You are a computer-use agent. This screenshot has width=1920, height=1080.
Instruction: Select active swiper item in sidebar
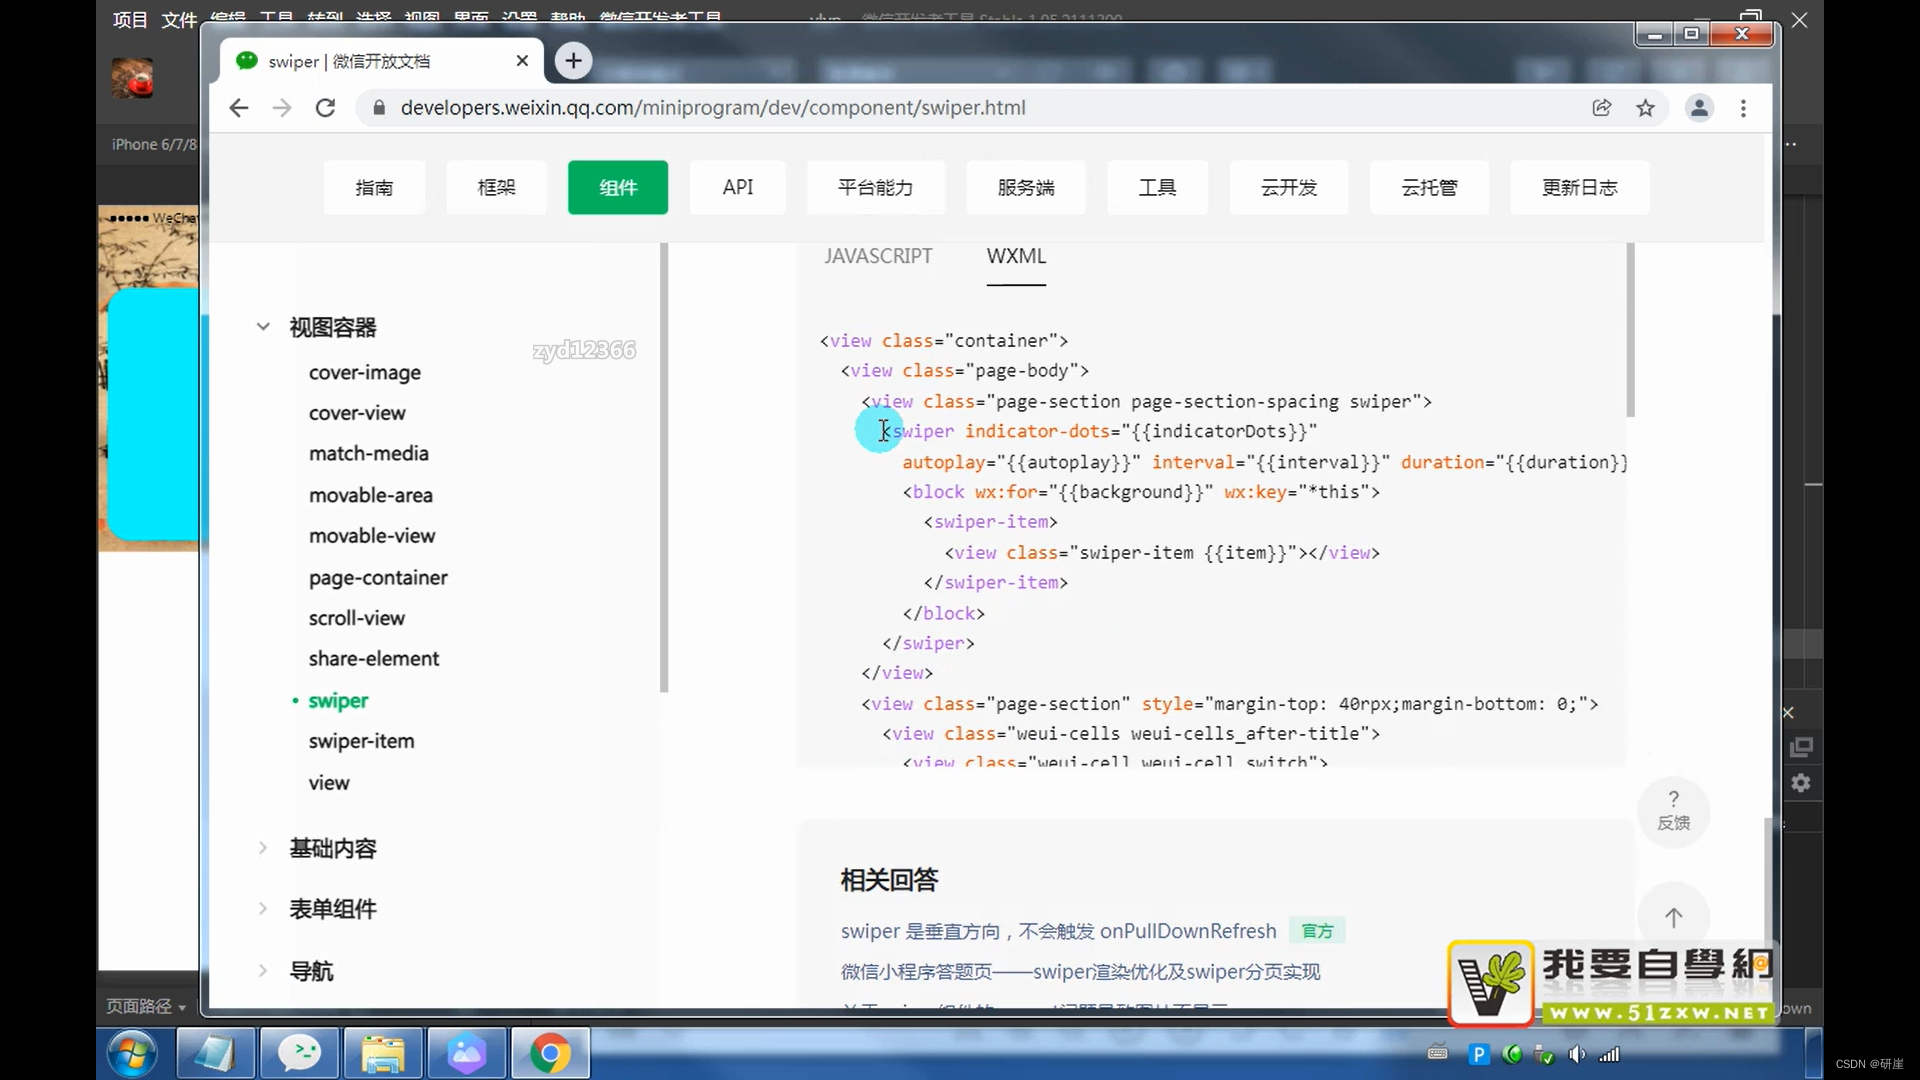coord(338,701)
